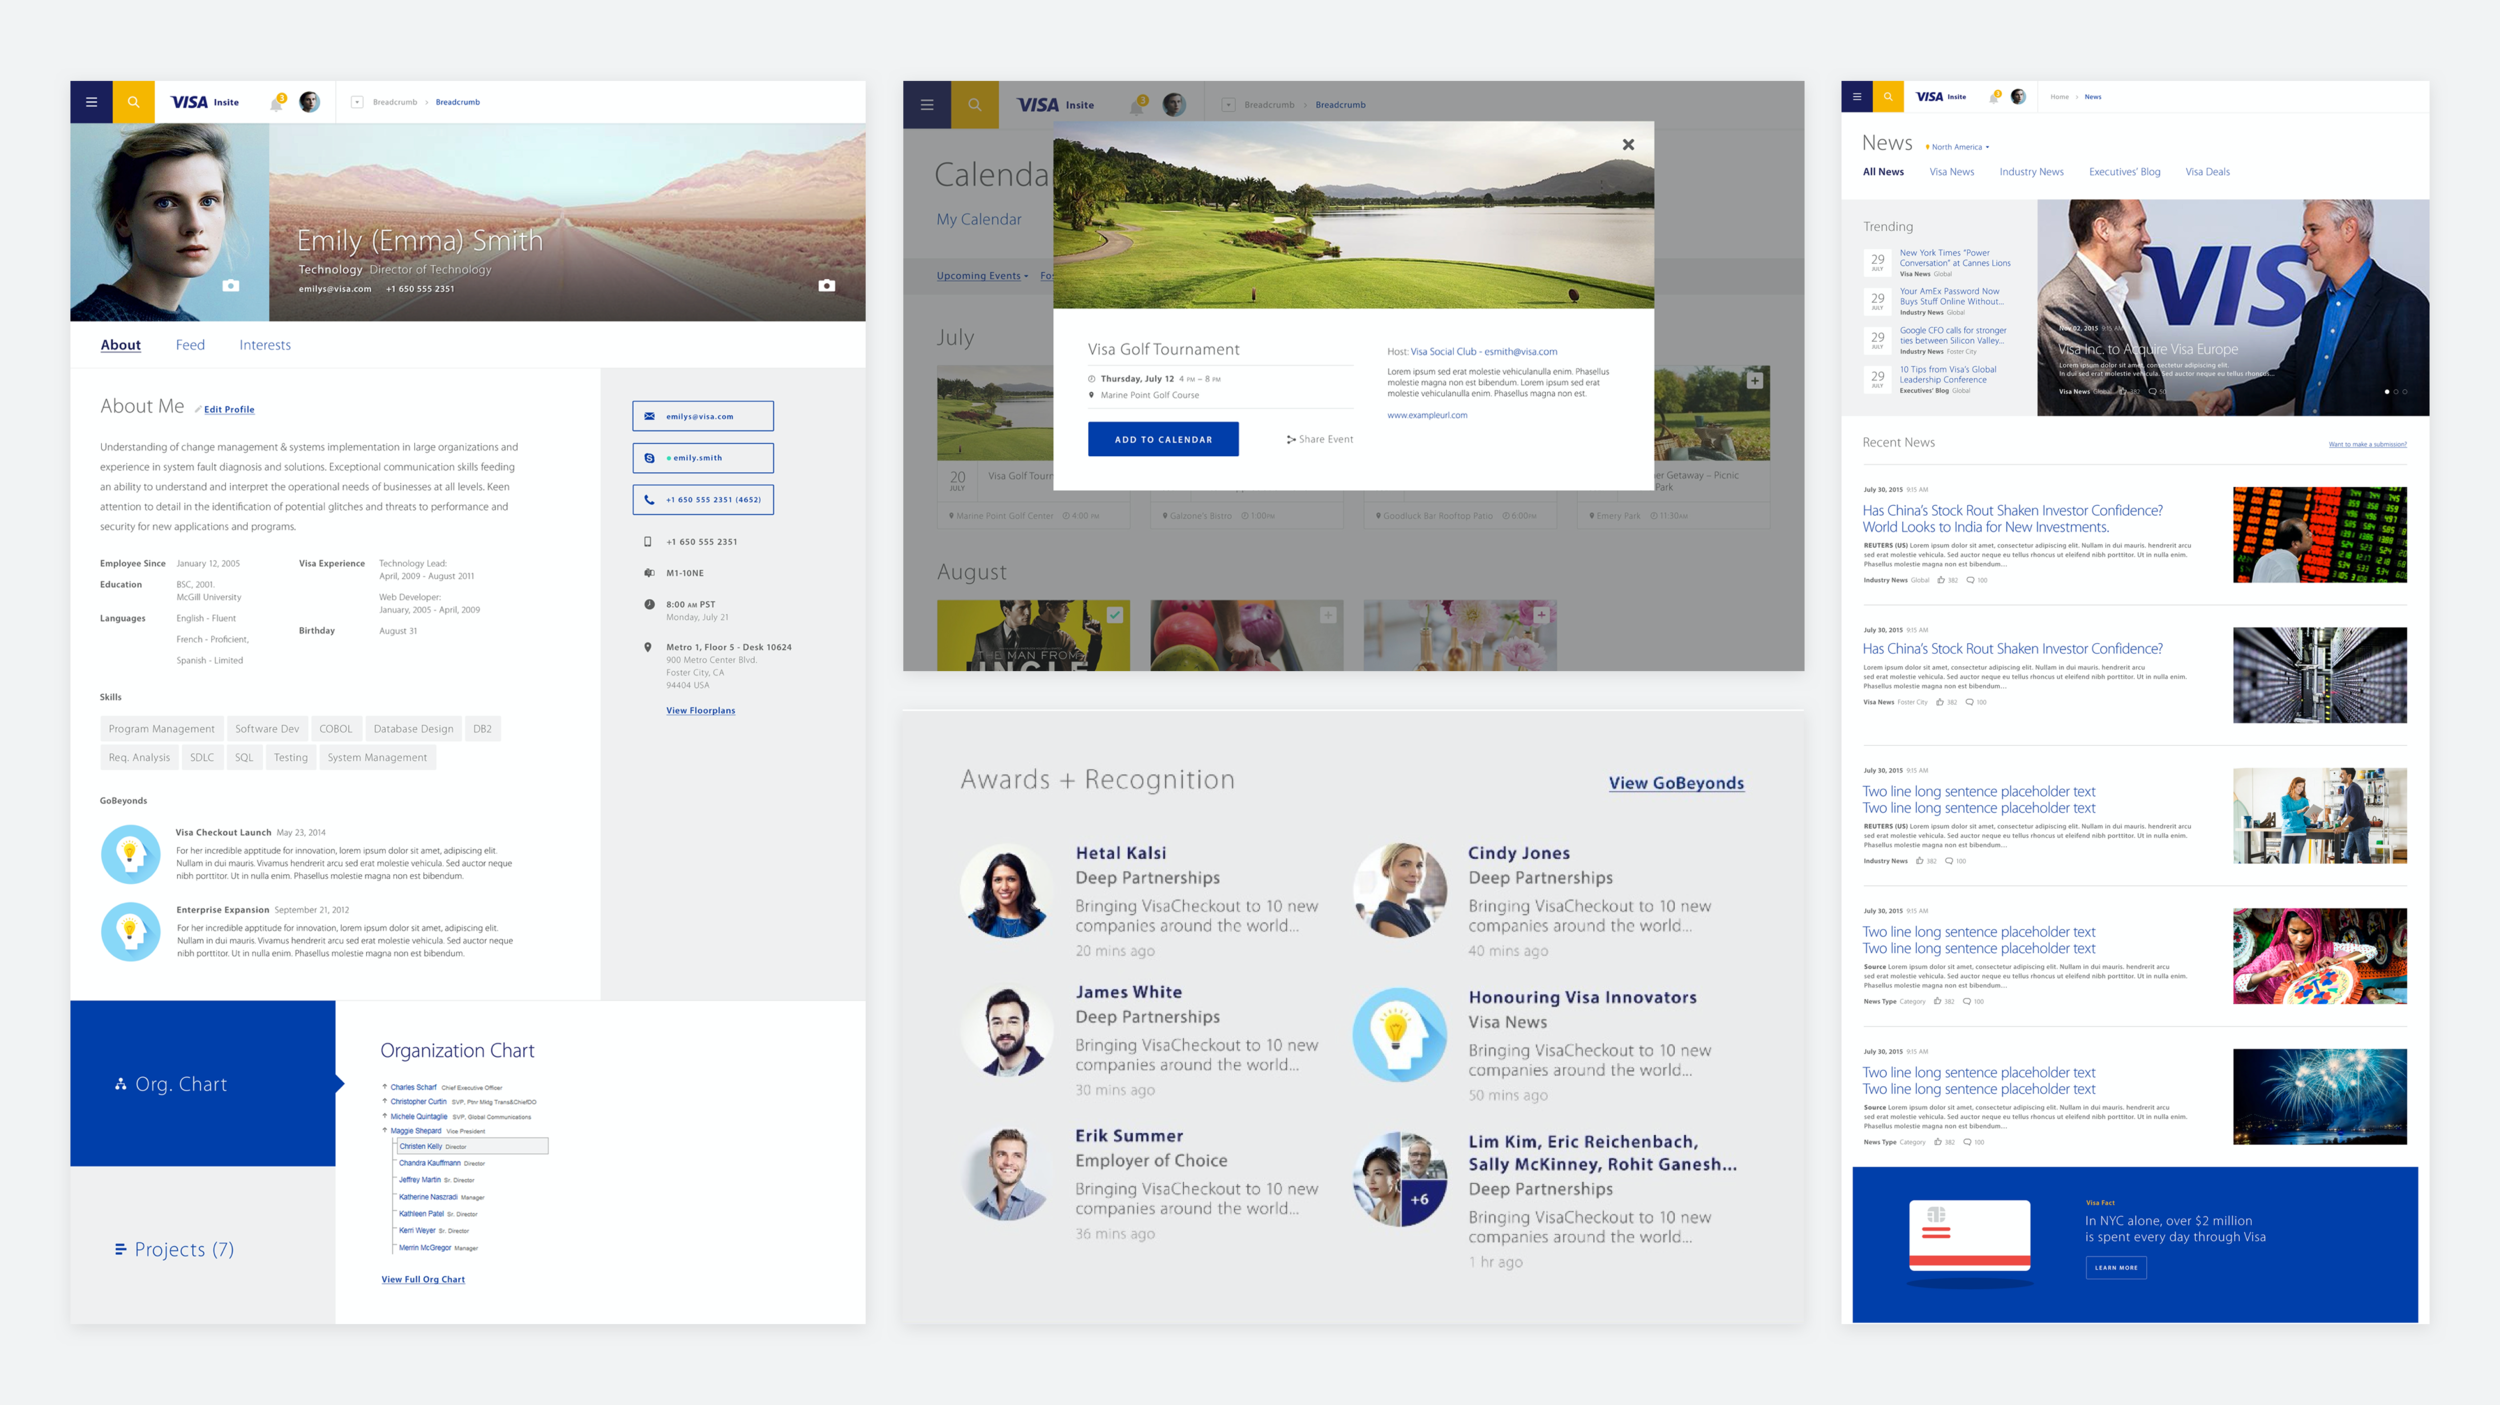
Task: Click camera icon on the desert cover image
Action: pyautogui.click(x=827, y=285)
